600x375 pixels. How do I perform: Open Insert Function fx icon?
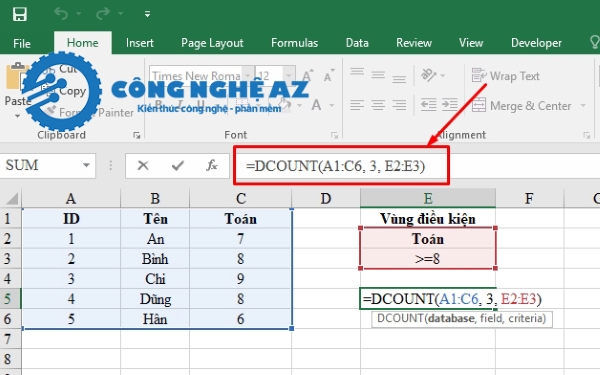[x=212, y=165]
